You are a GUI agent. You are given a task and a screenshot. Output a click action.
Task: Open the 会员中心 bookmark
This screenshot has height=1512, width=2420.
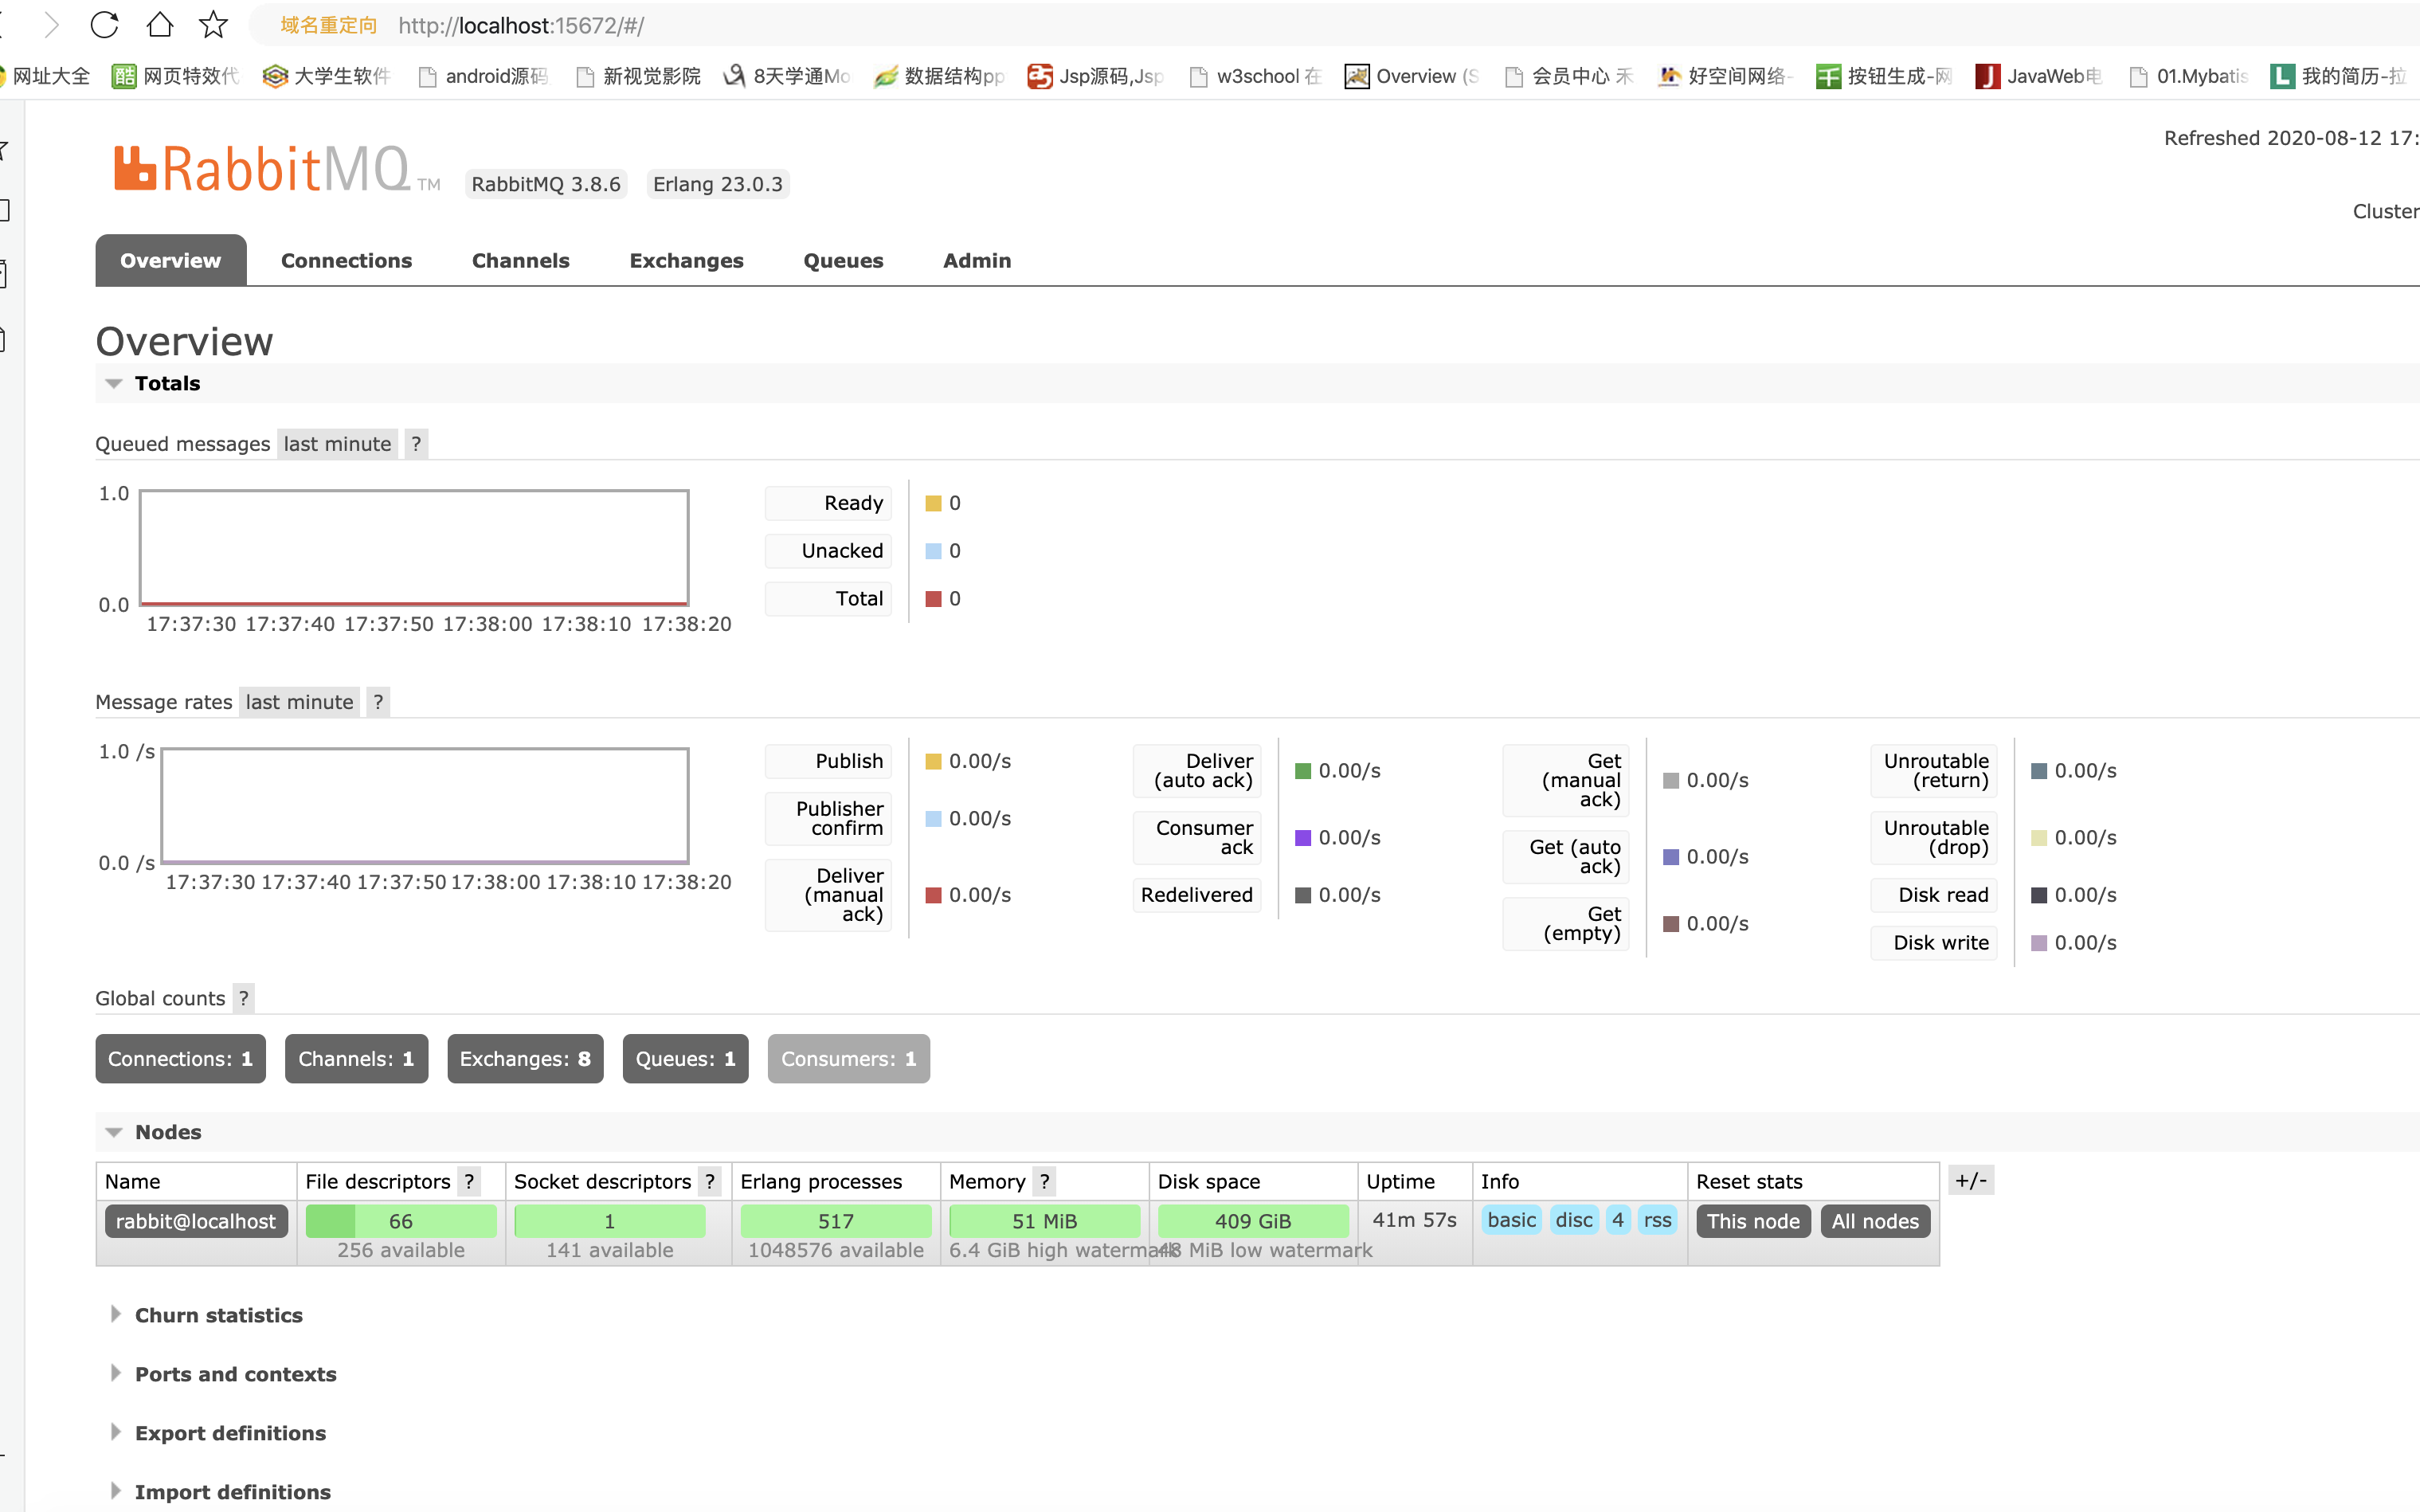[1568, 76]
